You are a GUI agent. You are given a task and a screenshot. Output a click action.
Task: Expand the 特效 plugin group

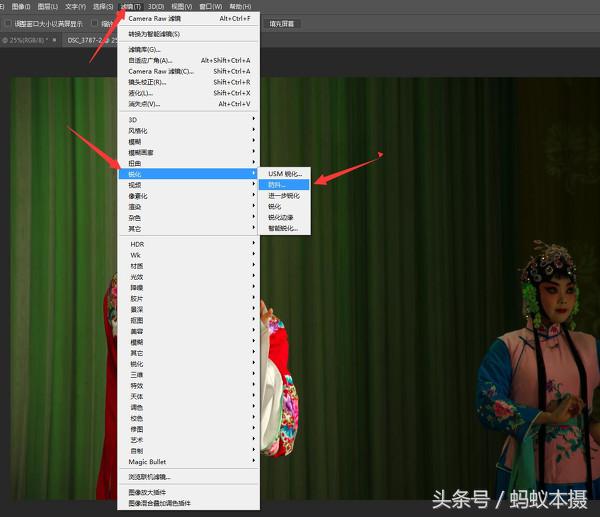coord(189,386)
